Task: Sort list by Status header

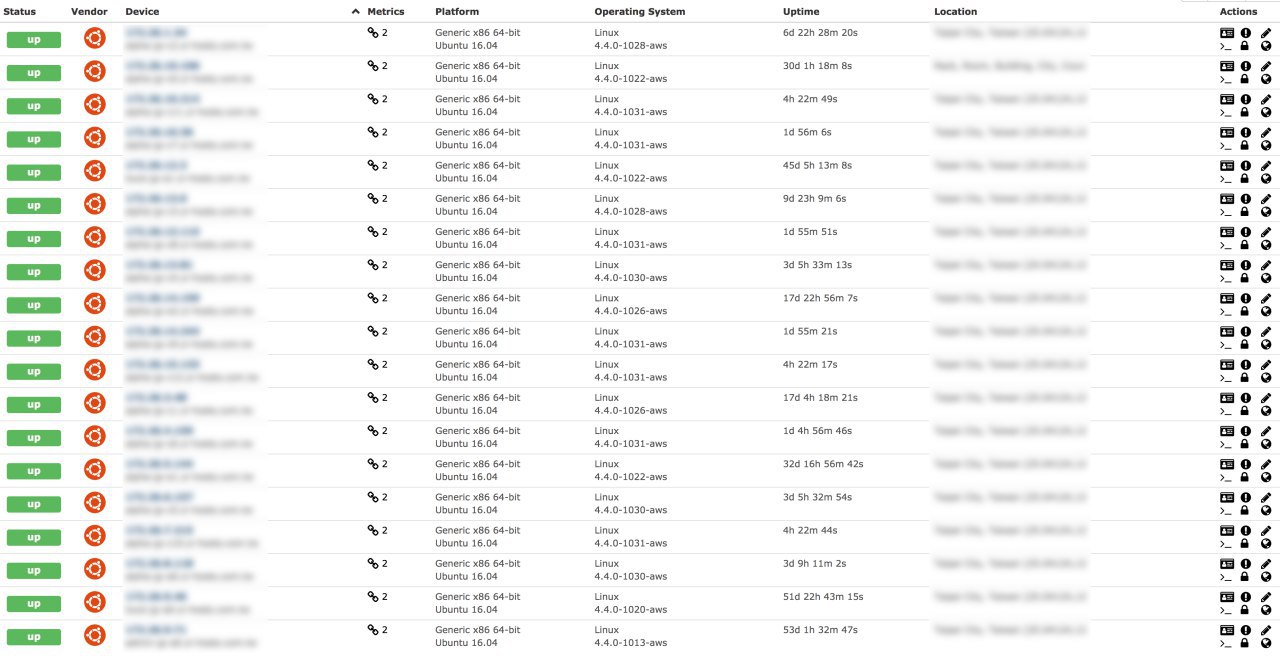Action: point(20,12)
